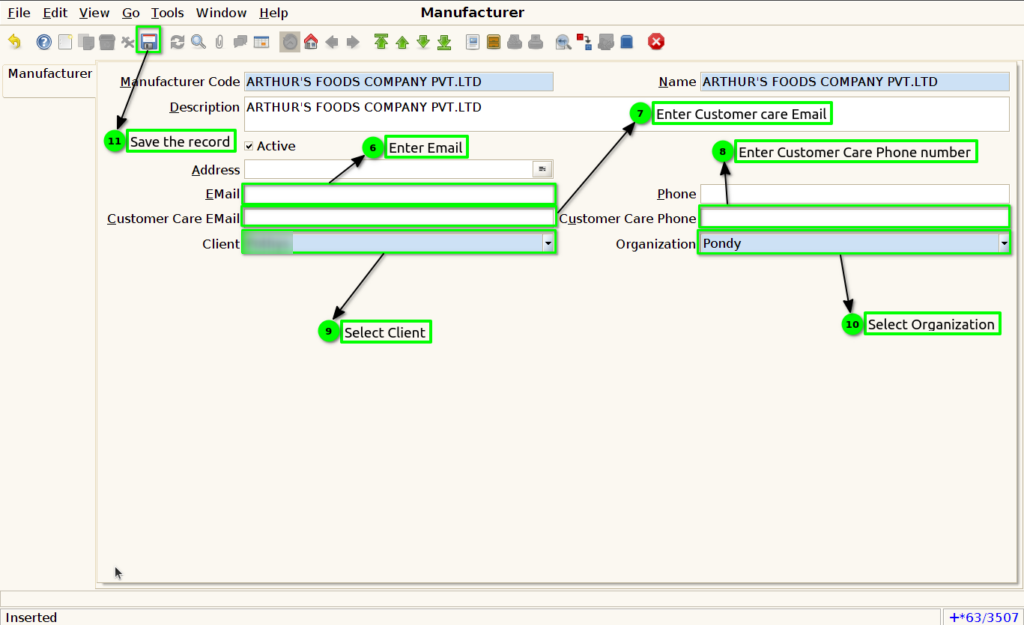The height and width of the screenshot is (625, 1024).
Task: Click the Delete selected items icon
Action: point(128,42)
